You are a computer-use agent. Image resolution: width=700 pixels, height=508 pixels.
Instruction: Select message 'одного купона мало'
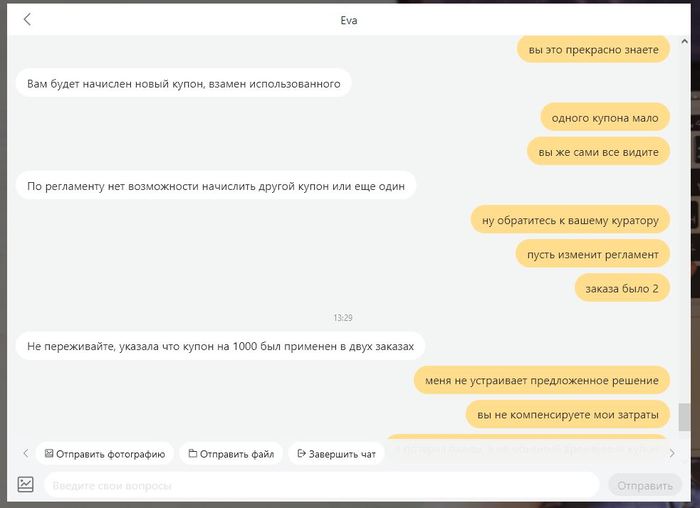coord(605,118)
